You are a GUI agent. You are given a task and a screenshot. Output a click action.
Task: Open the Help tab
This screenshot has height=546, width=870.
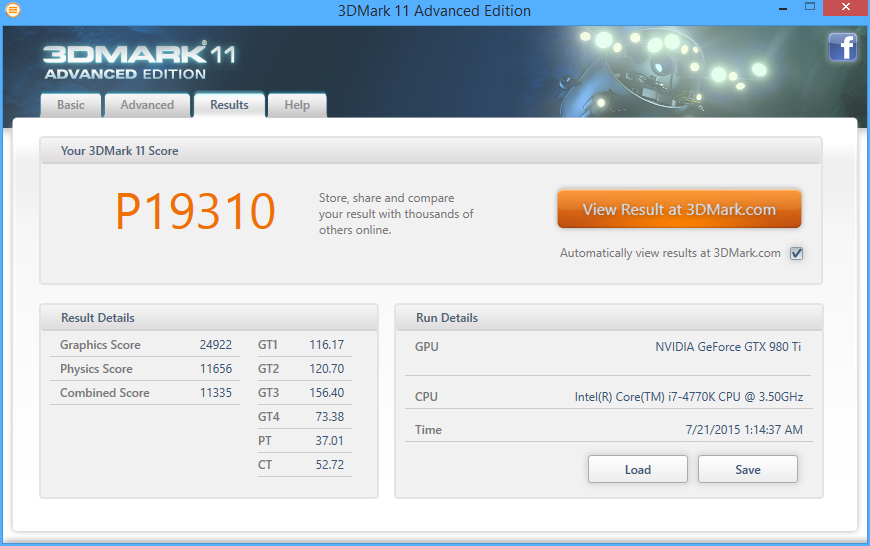[297, 105]
